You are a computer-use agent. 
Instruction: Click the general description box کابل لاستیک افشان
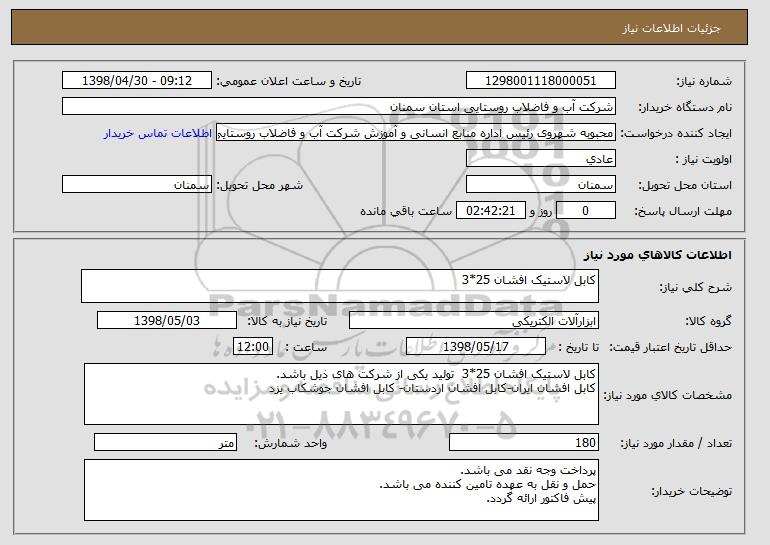tap(340, 286)
